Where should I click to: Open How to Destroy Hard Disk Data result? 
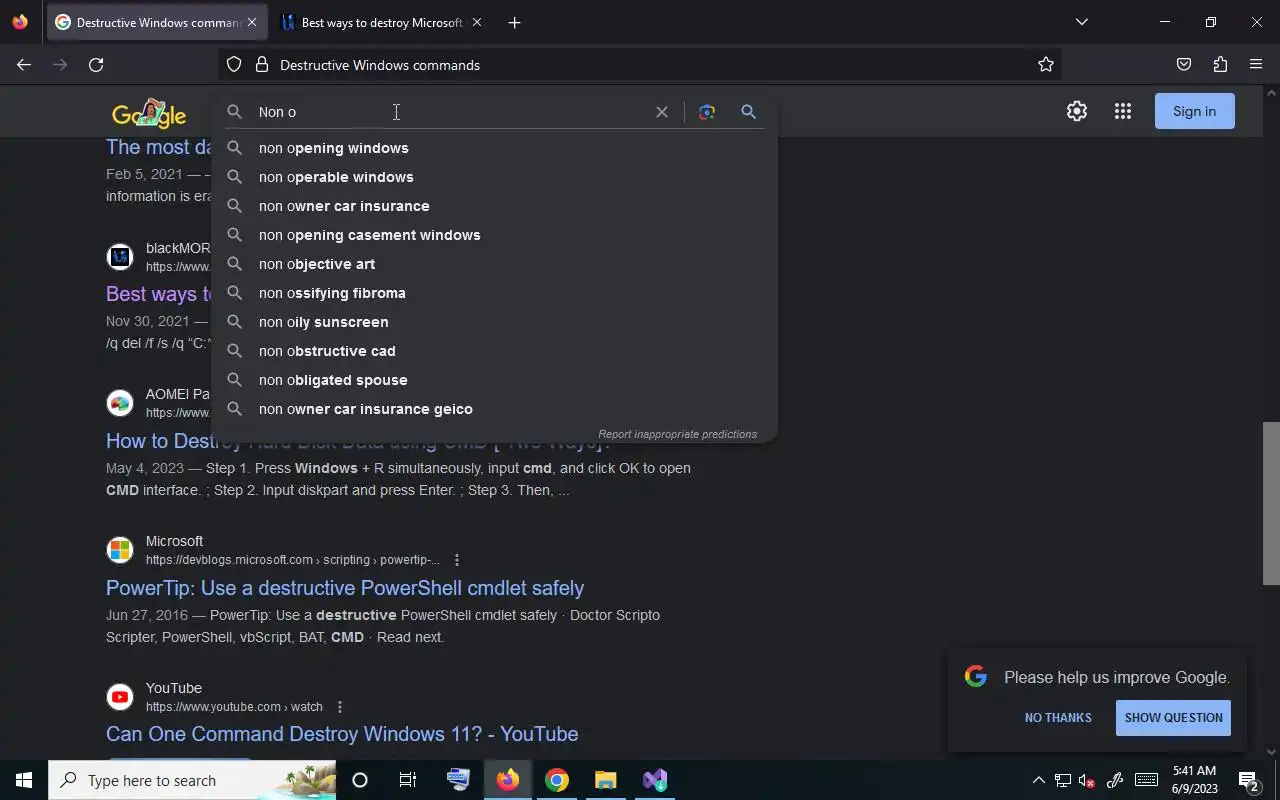pyautogui.click(x=358, y=441)
